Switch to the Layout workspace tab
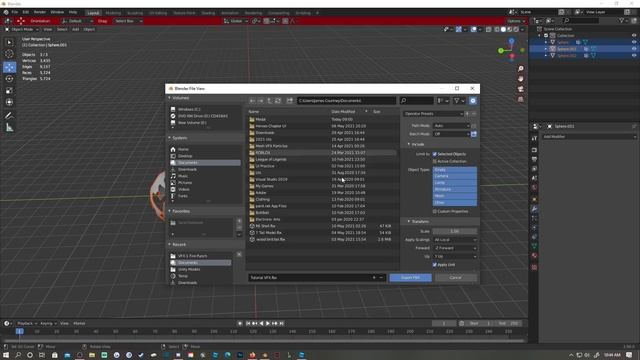Viewport: 640px width, 360px height. pyautogui.click(x=93, y=13)
